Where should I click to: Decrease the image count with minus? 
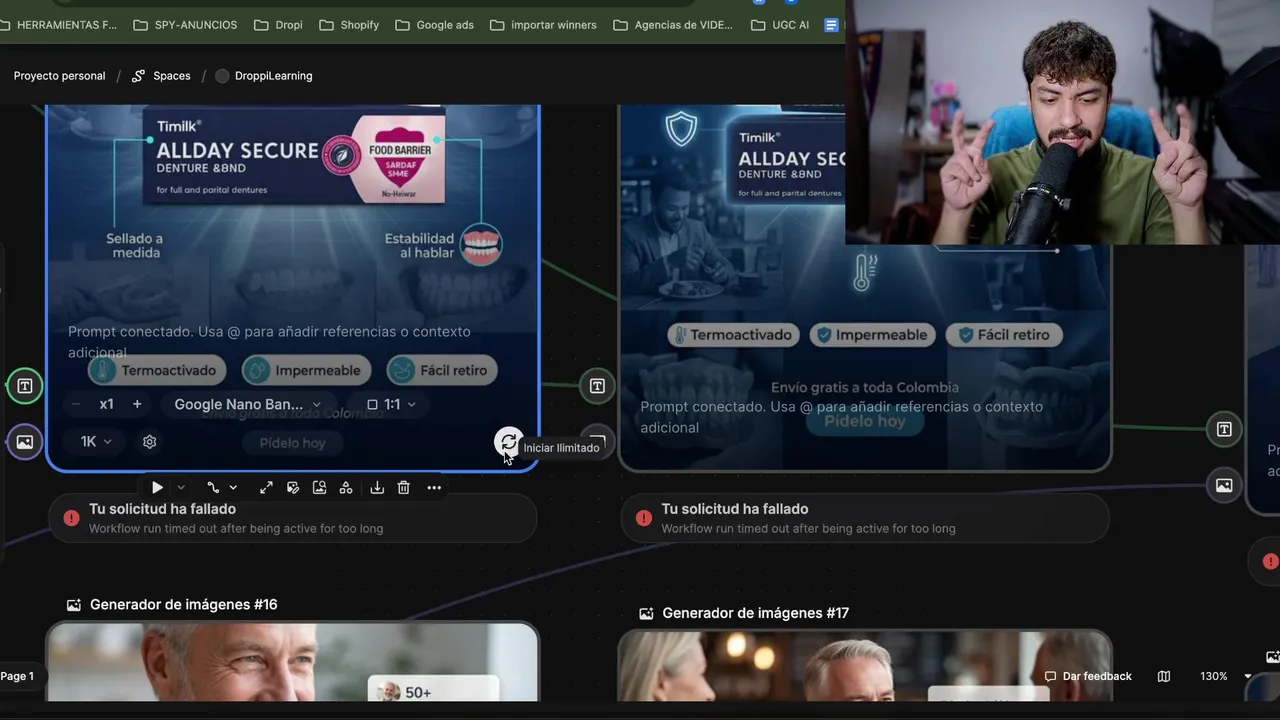tap(76, 404)
